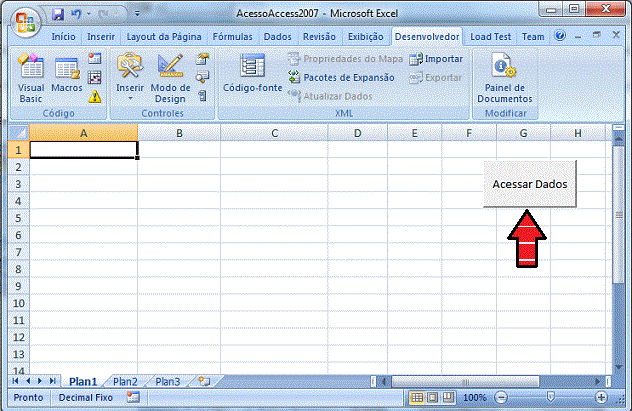Go to last sheet navigation arrow
This screenshot has width=632, height=411.
52,381
